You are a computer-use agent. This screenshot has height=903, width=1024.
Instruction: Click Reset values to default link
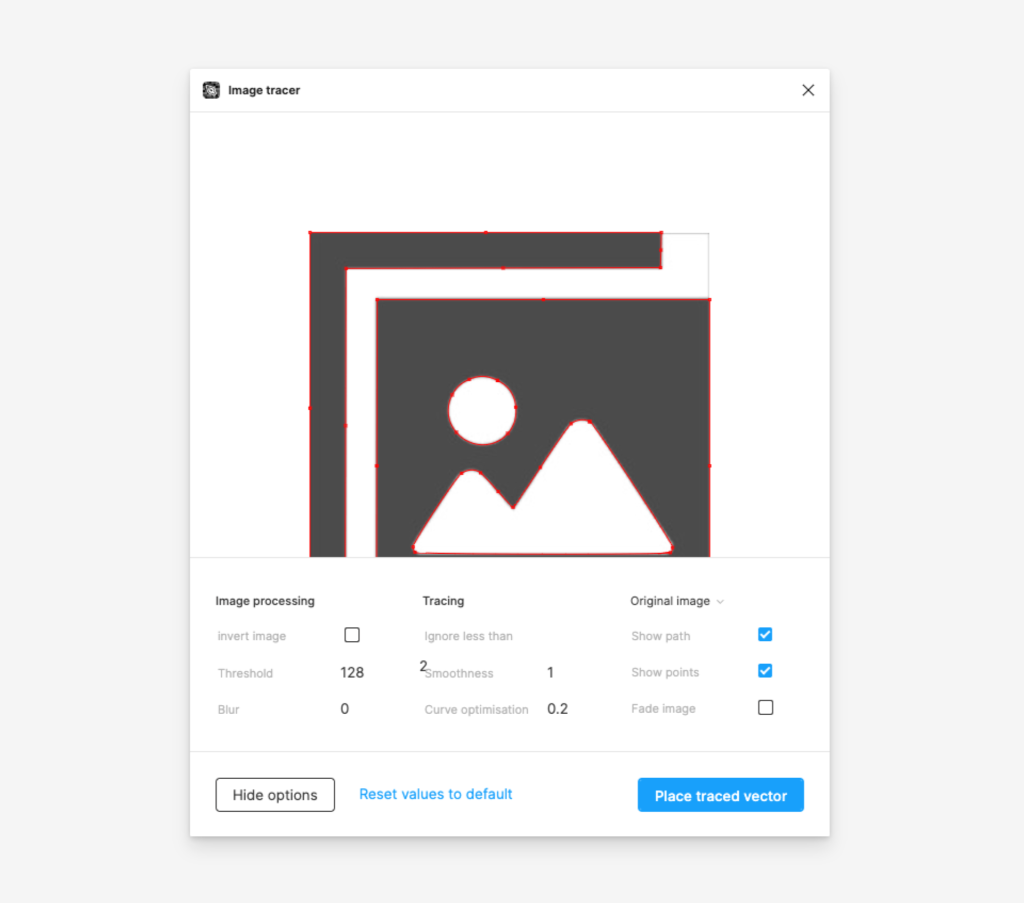pos(436,794)
